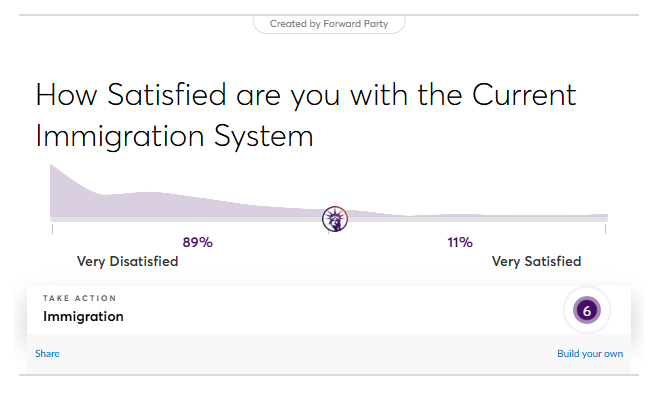Click the Statue of Liberty slider handle
This screenshot has height=393, width=654.
pyautogui.click(x=335, y=219)
